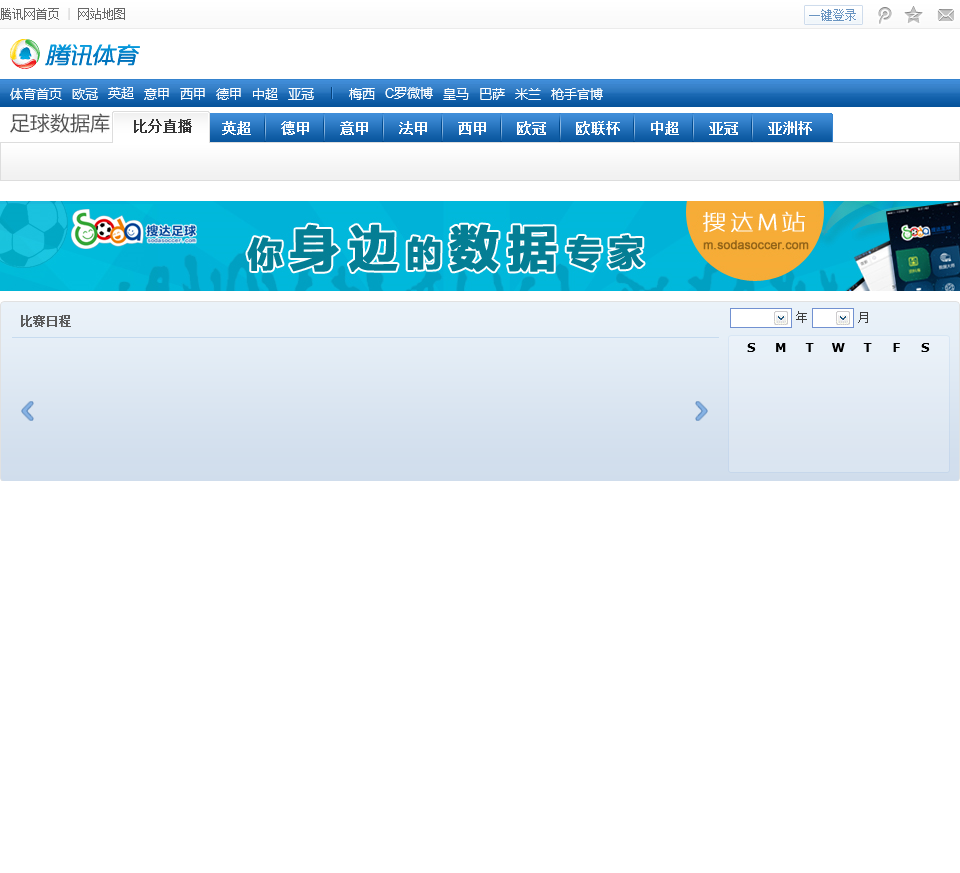This screenshot has height=873, width=960.
Task: Open 欧冠 in the blue nav bar
Action: pos(84,94)
